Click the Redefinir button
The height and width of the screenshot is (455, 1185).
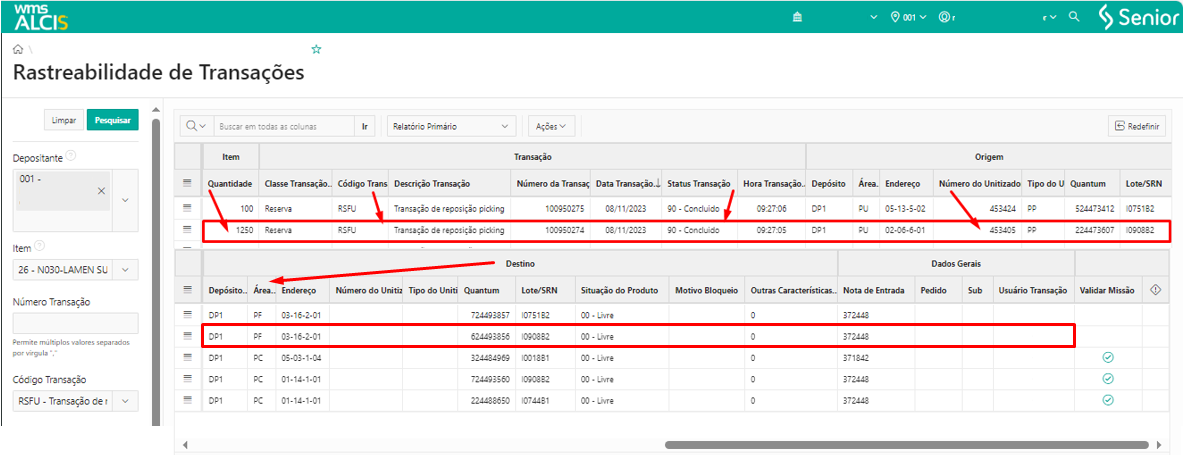(1137, 126)
